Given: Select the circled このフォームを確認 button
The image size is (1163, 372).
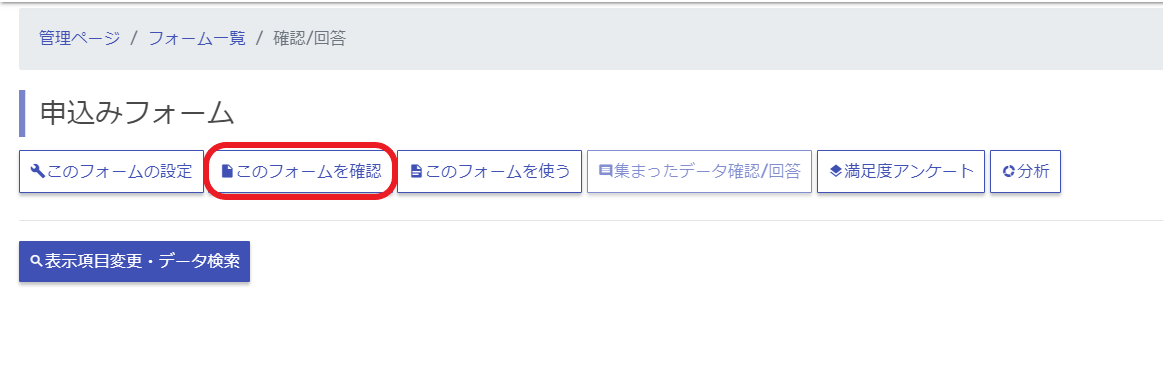Looking at the screenshot, I should (x=301, y=172).
